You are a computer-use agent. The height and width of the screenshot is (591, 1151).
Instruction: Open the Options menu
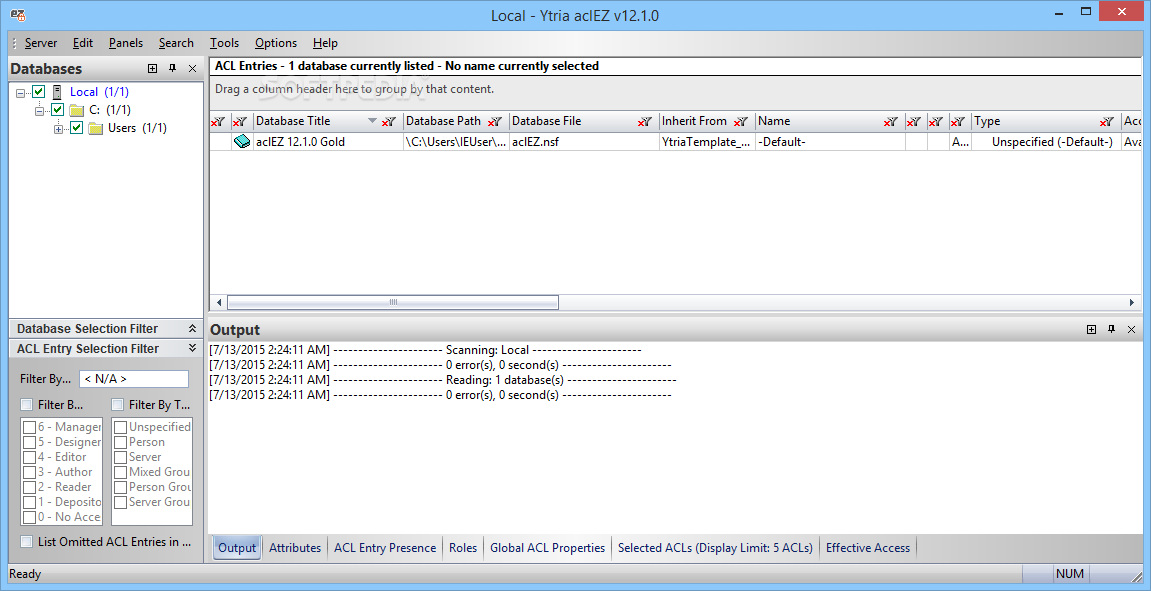click(x=276, y=43)
